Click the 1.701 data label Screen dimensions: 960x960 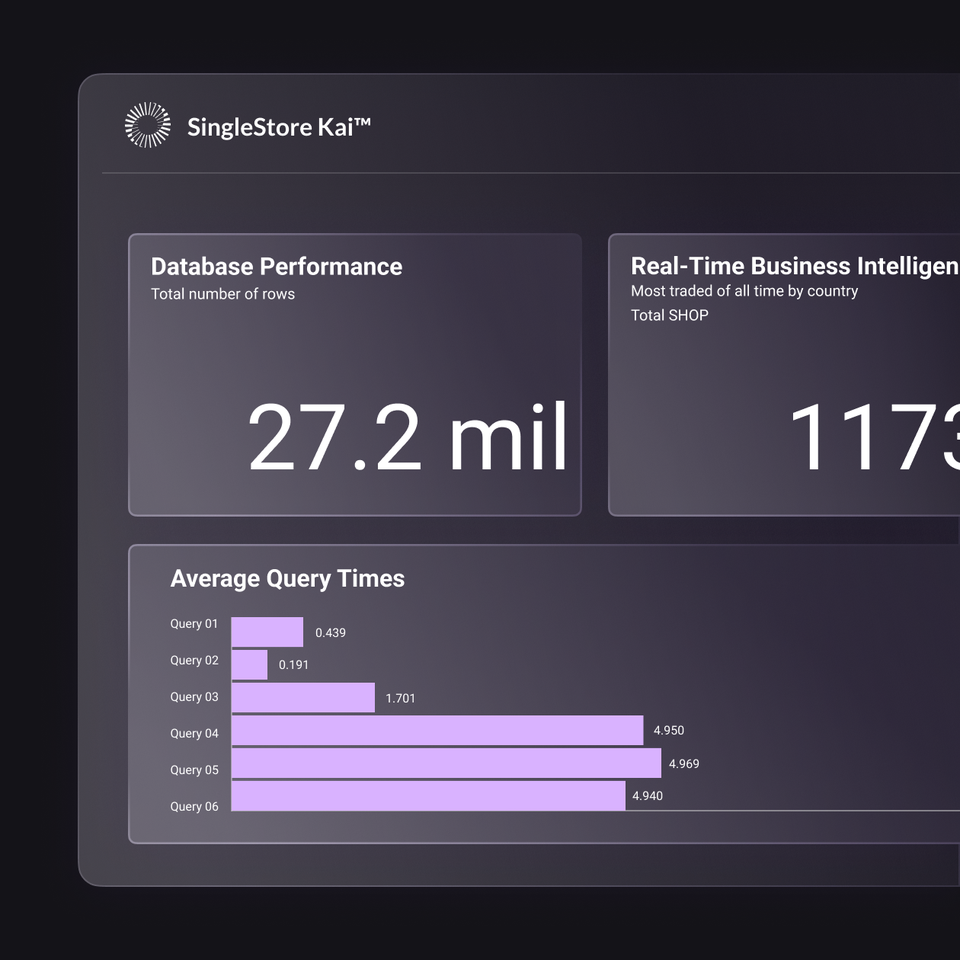399,698
